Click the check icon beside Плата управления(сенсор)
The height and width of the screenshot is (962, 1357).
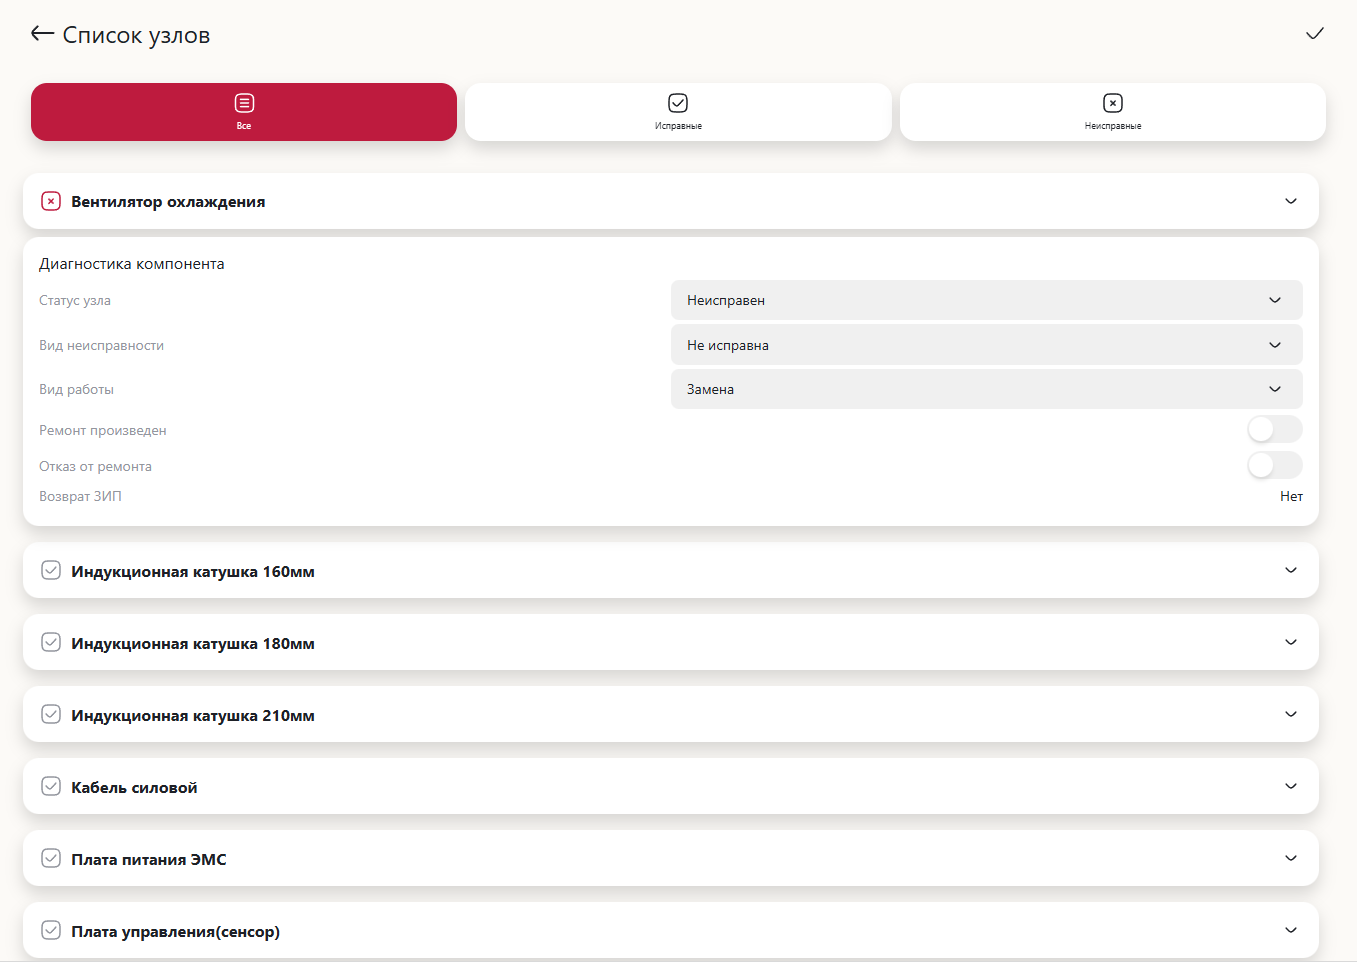[x=51, y=931]
